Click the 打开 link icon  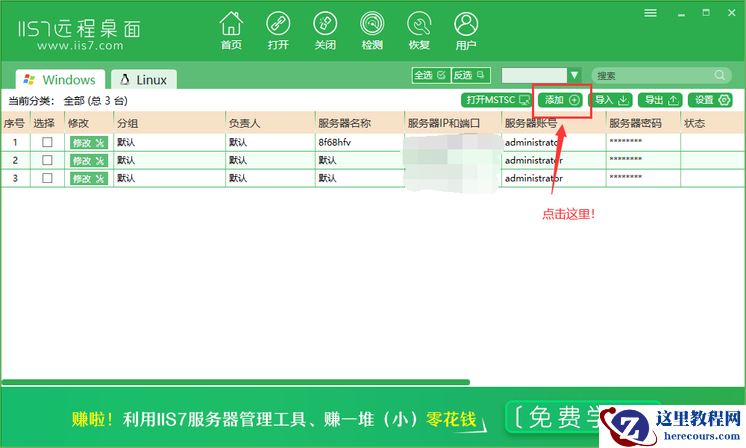point(278,30)
